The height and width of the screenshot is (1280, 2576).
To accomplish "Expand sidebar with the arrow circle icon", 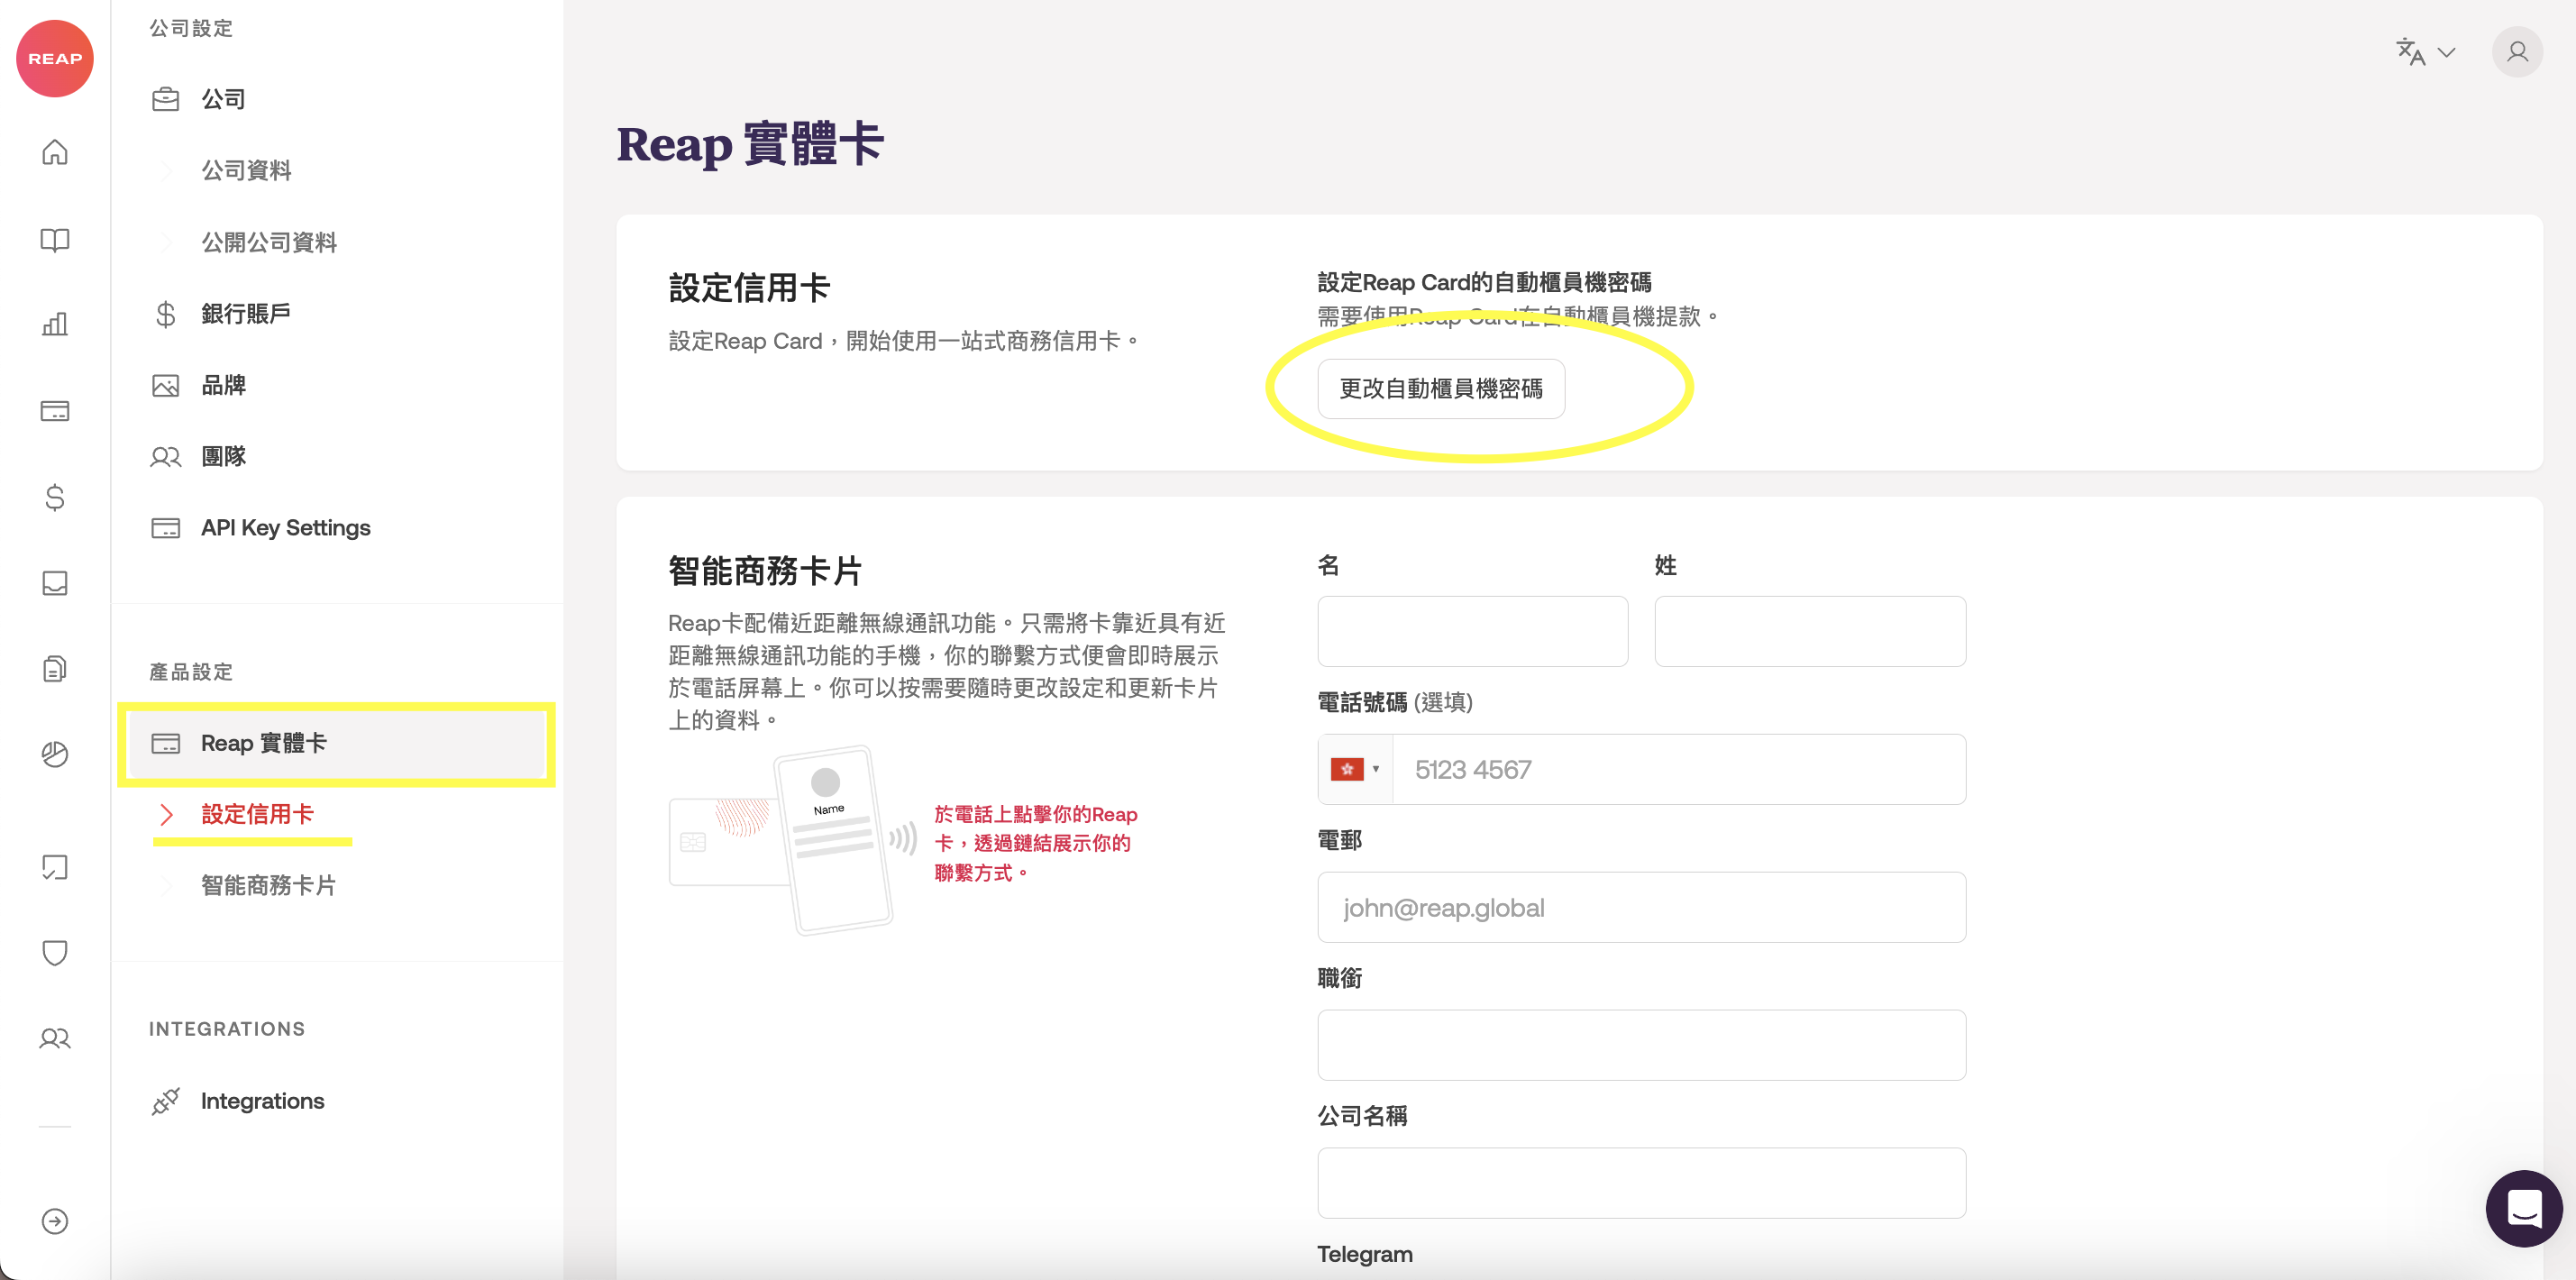I will 55,1221.
